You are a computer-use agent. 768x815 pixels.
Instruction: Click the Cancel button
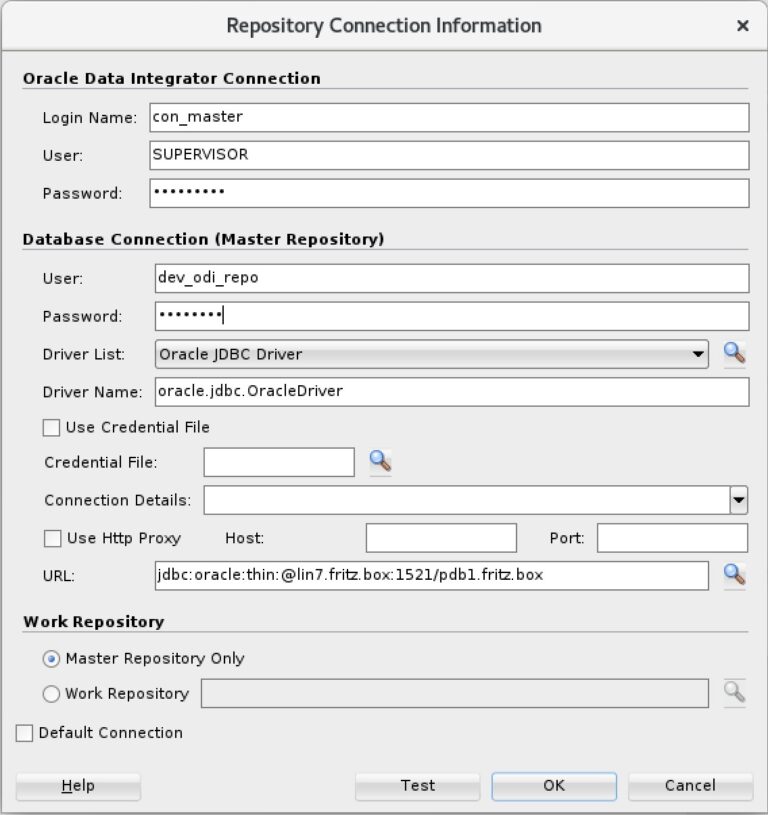tap(690, 785)
